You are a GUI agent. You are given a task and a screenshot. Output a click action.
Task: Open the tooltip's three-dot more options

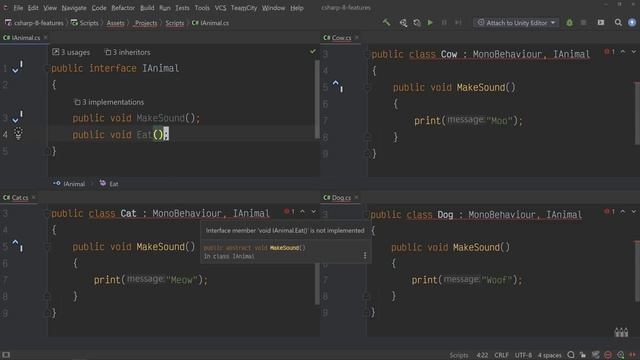coord(365,256)
